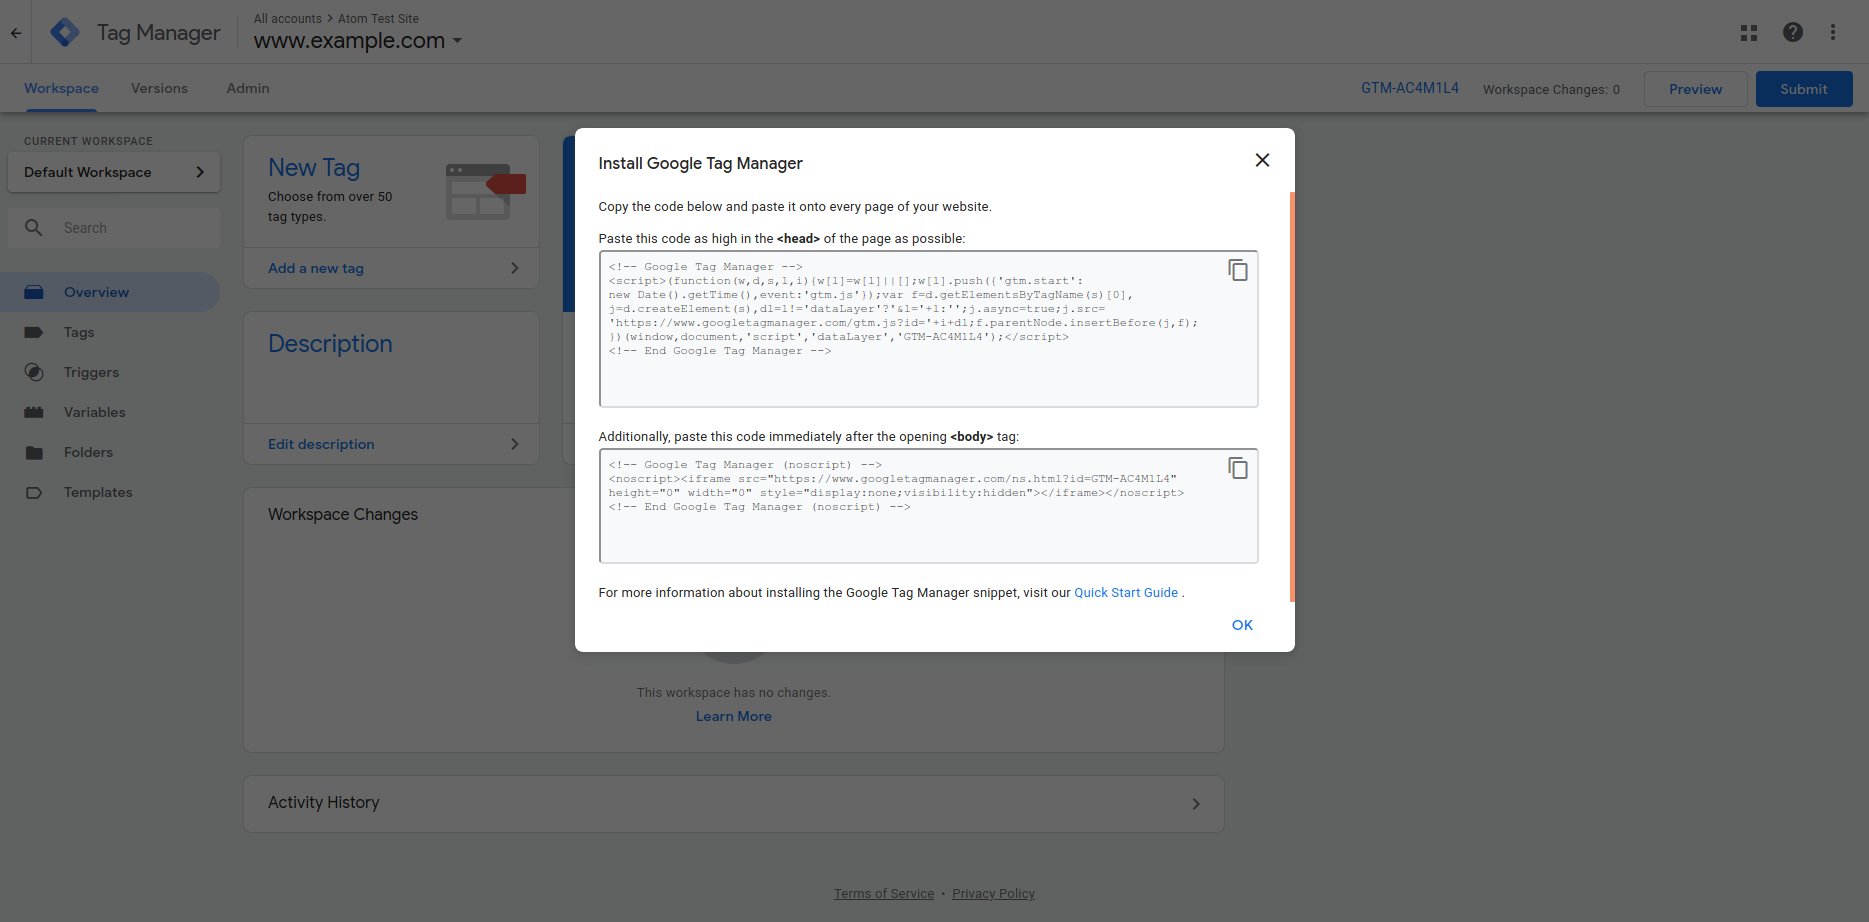Copy the body noscript code snippet

1237,468
